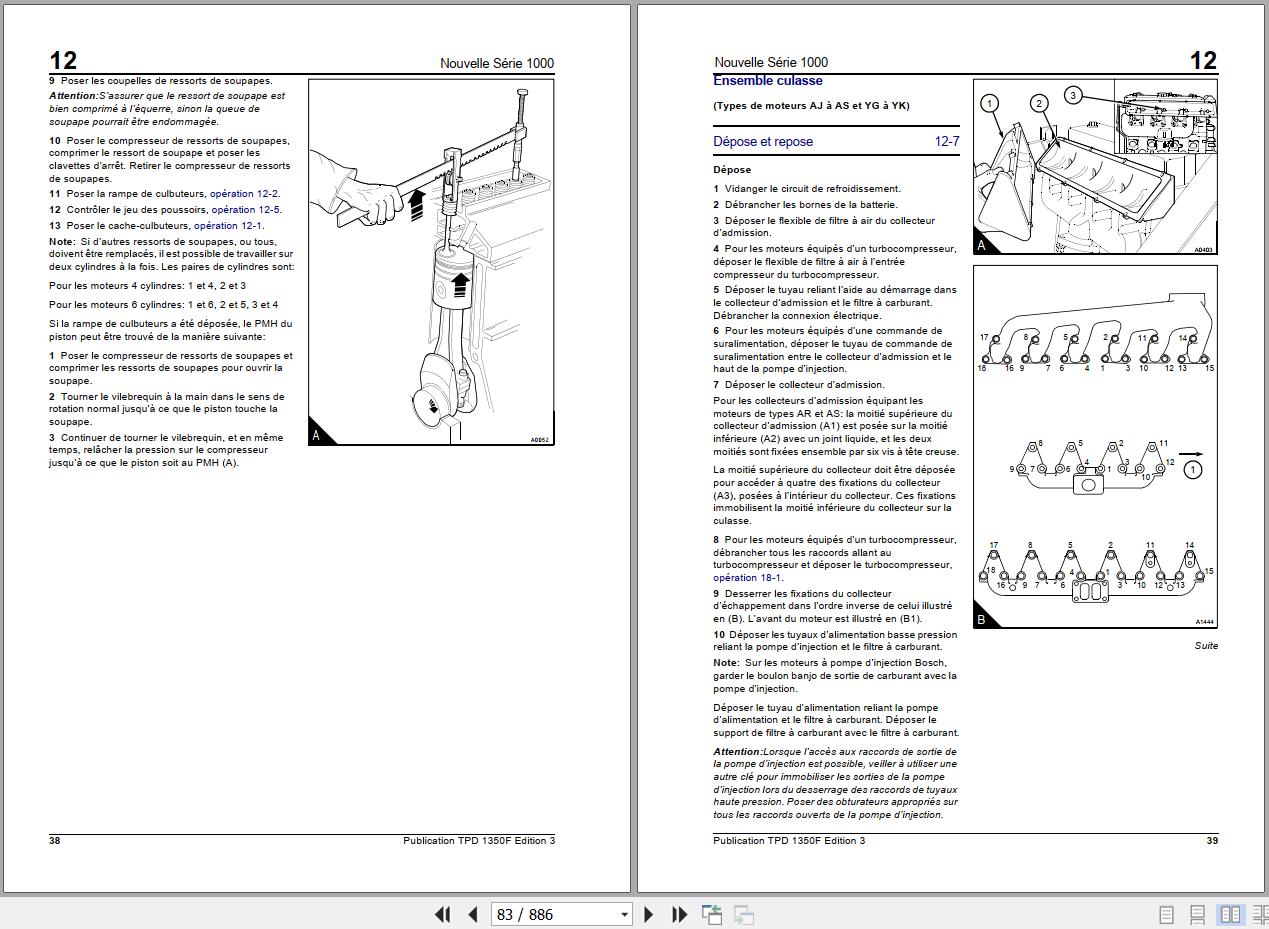Follow the opération 12-1 link
Viewport: 1269px width, 929px height.
(x=228, y=226)
